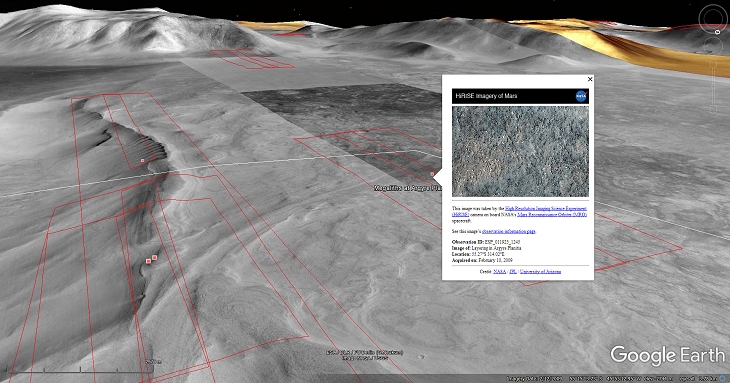The height and width of the screenshot is (383, 730).
Task: Select HiRISE placemark on the dune ridge
Action: (x=142, y=161)
